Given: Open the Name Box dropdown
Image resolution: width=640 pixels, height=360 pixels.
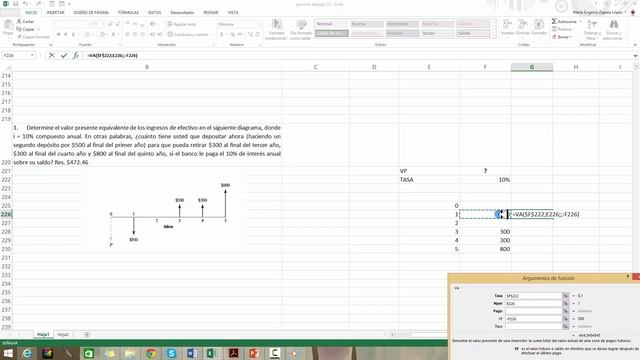Looking at the screenshot, I should point(32,55).
